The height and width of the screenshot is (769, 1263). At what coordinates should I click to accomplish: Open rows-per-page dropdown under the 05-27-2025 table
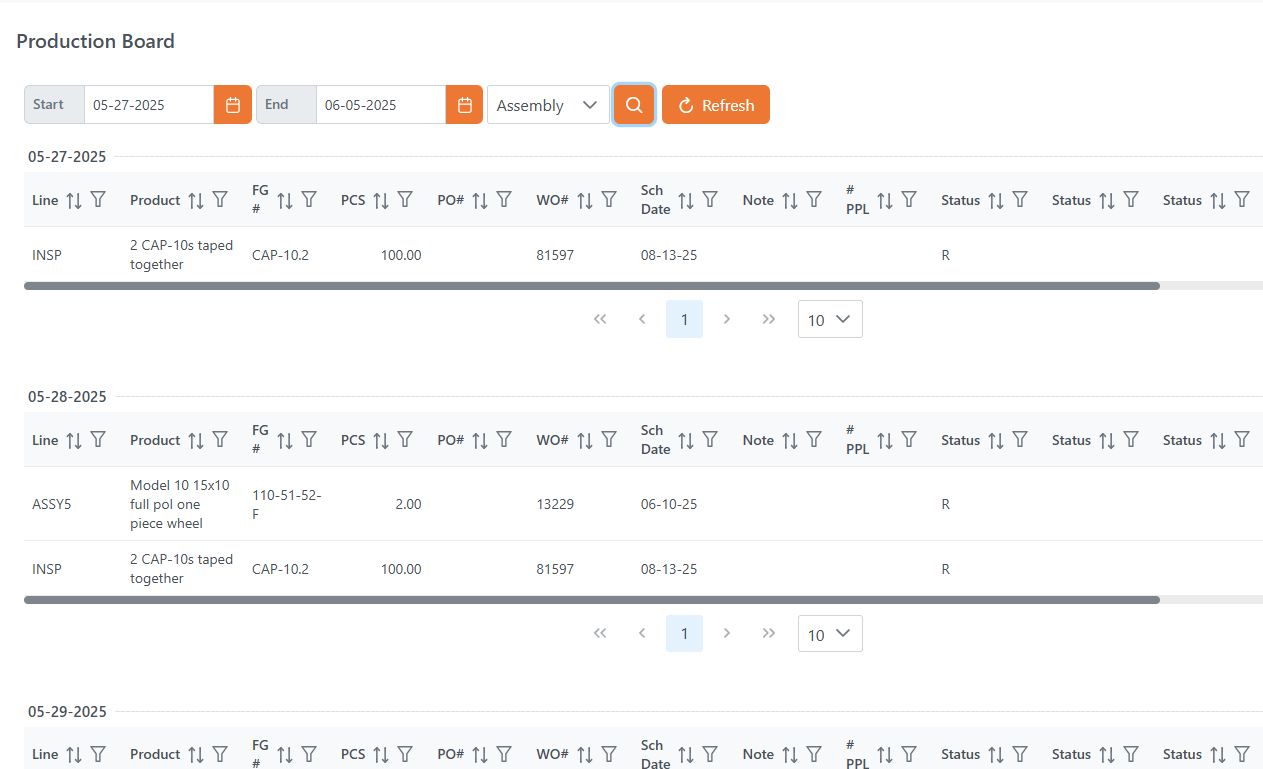[x=830, y=319]
